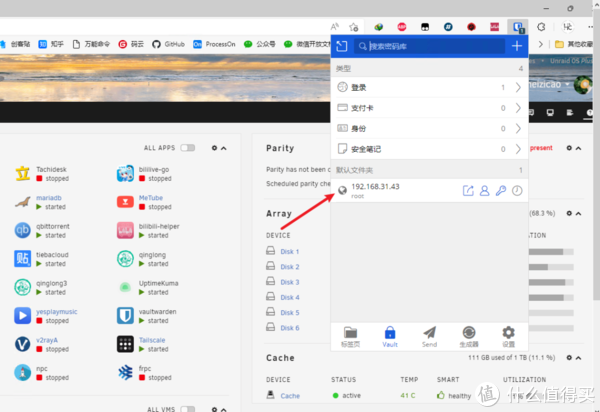Collapse the Docker apps panel
Image resolution: width=600 pixels, height=412 pixels.
pos(224,148)
